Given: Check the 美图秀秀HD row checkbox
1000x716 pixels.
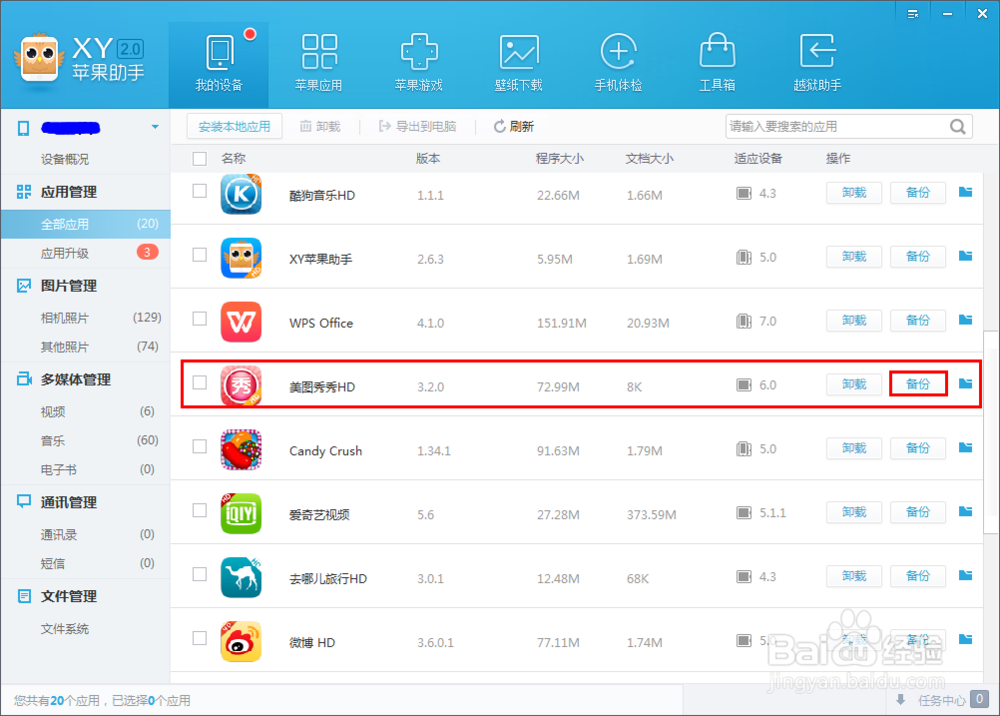Looking at the screenshot, I should click(200, 383).
